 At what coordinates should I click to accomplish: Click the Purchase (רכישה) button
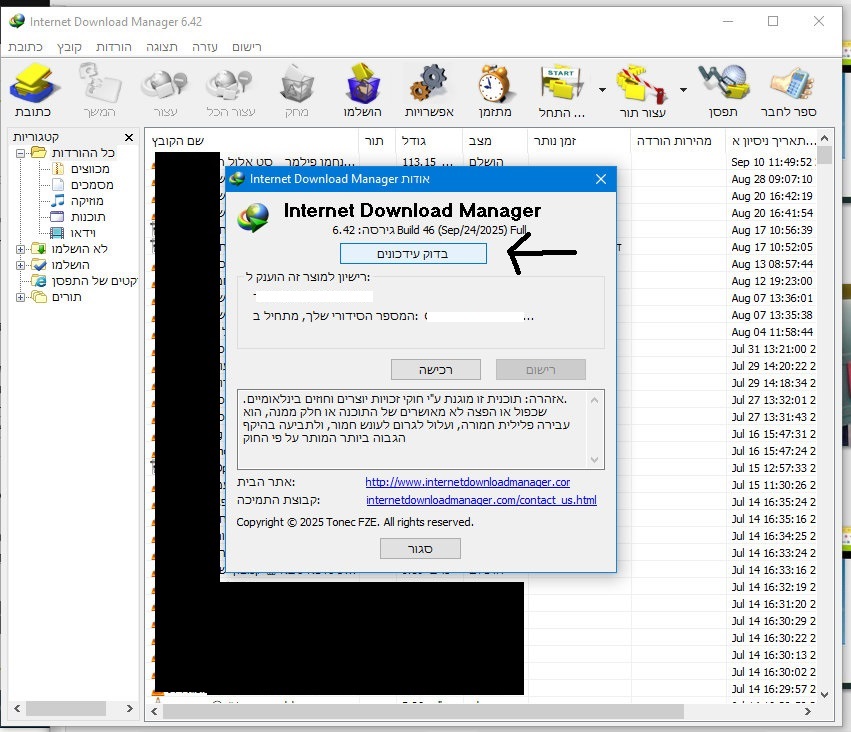[435, 370]
